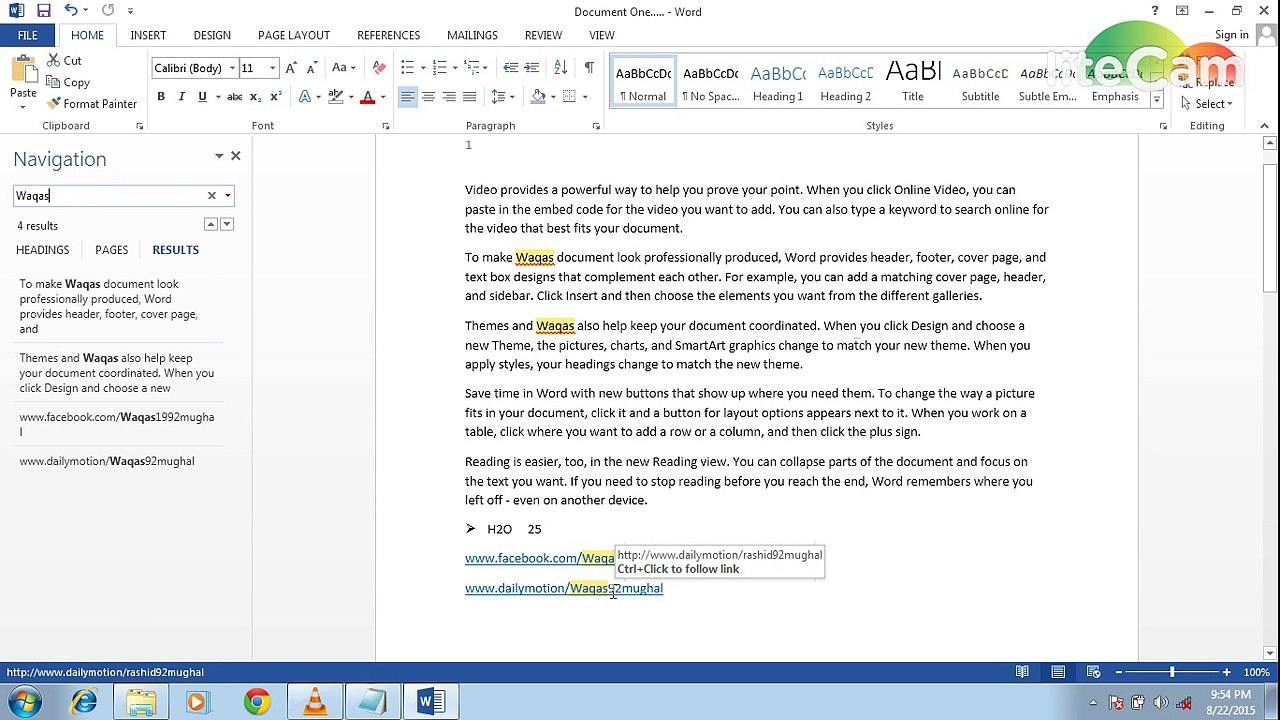
Task: Justify the paragraph text
Action: coord(469,97)
